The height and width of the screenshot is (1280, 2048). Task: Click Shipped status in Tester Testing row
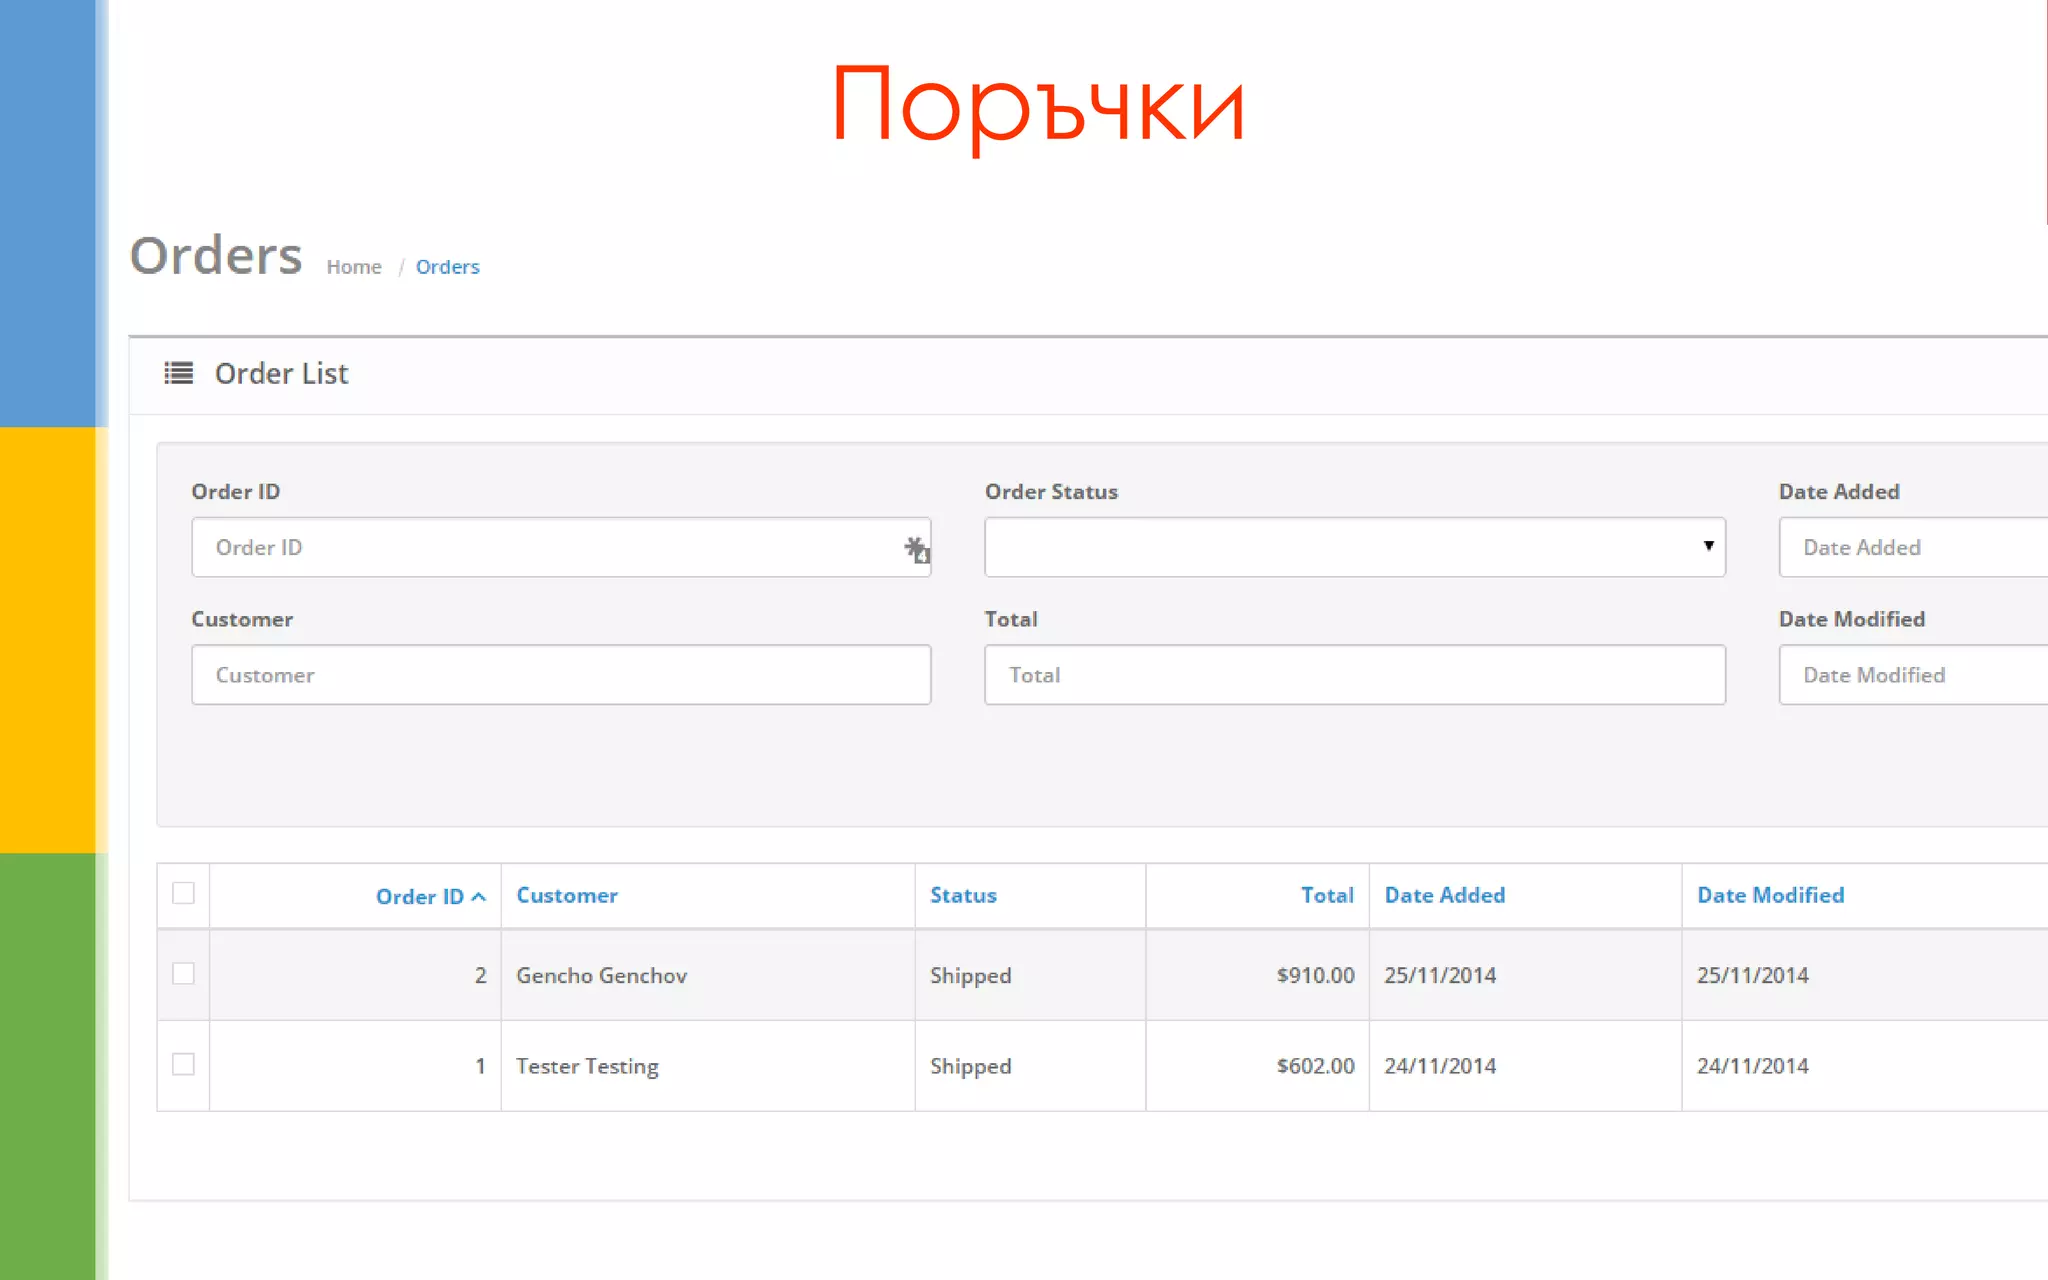point(970,1066)
